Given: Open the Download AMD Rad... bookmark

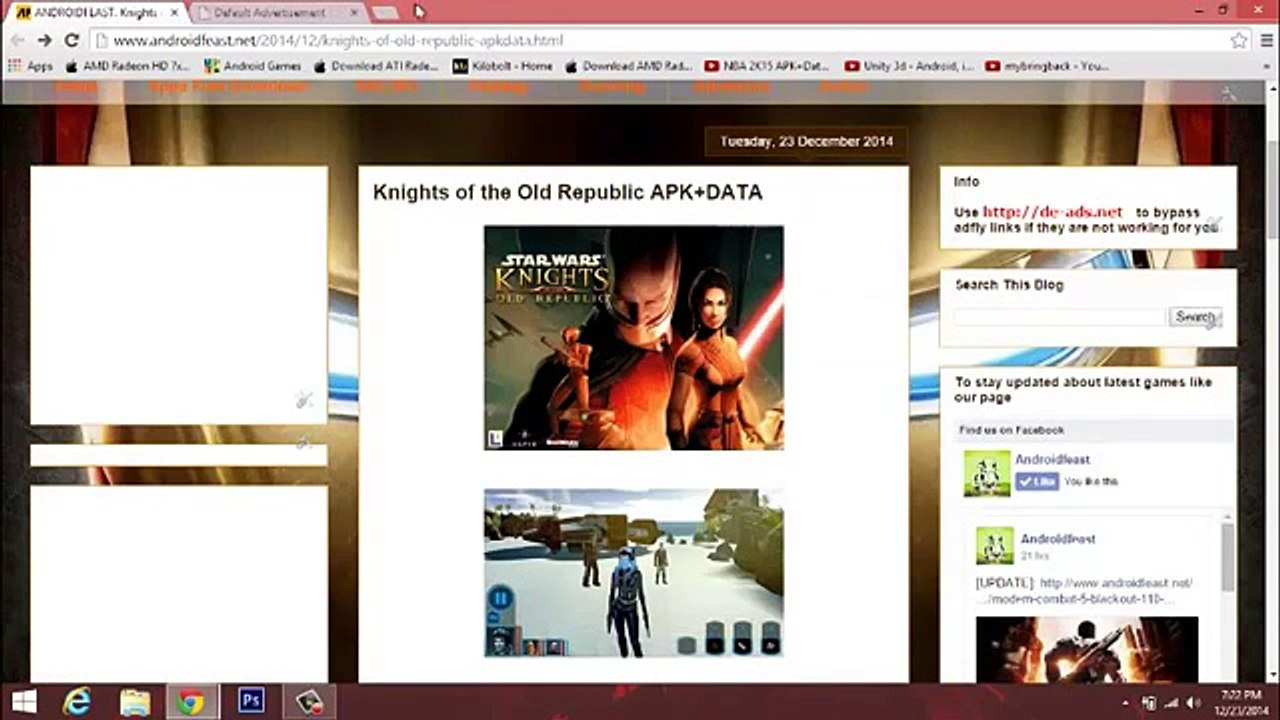Looking at the screenshot, I should [628, 66].
